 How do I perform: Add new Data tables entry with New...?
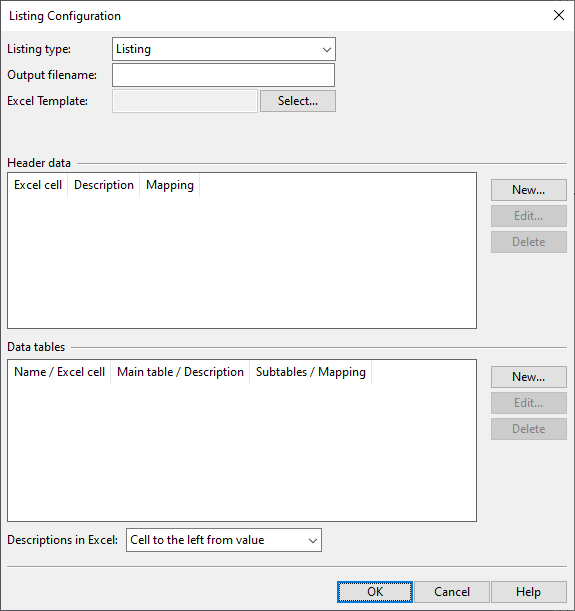(529, 377)
